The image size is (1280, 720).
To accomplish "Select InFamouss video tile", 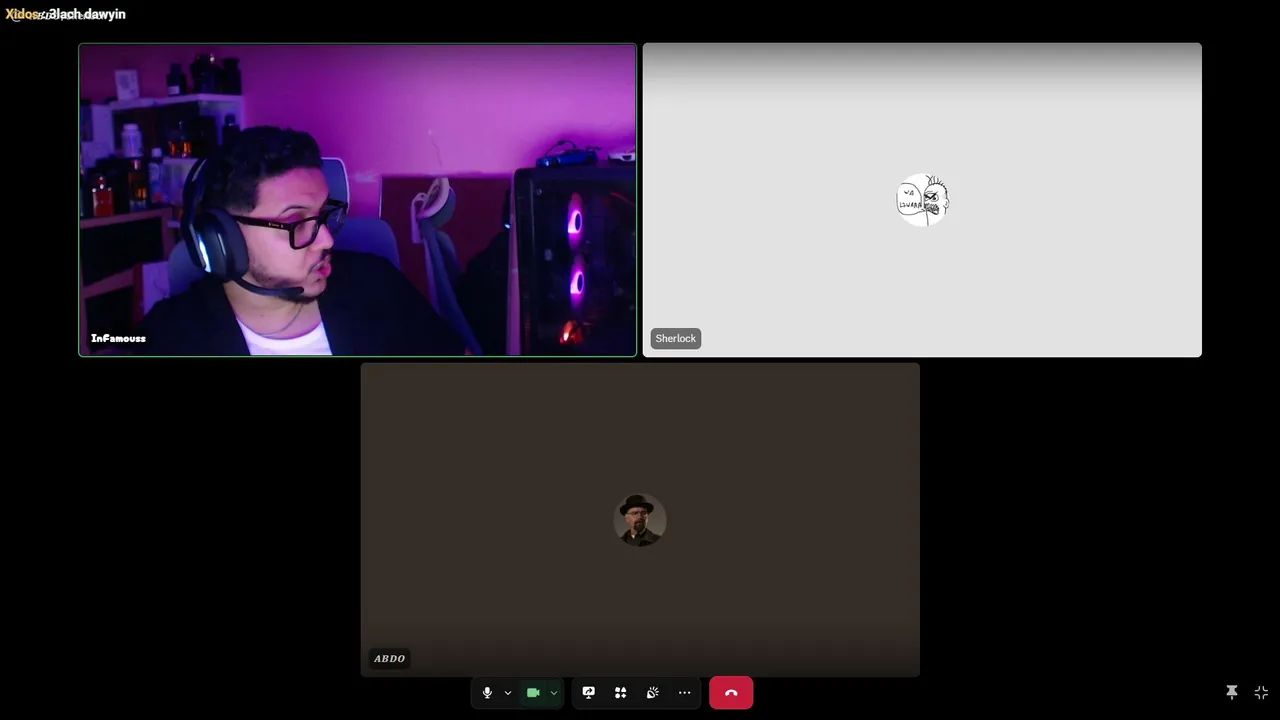I will click(358, 200).
